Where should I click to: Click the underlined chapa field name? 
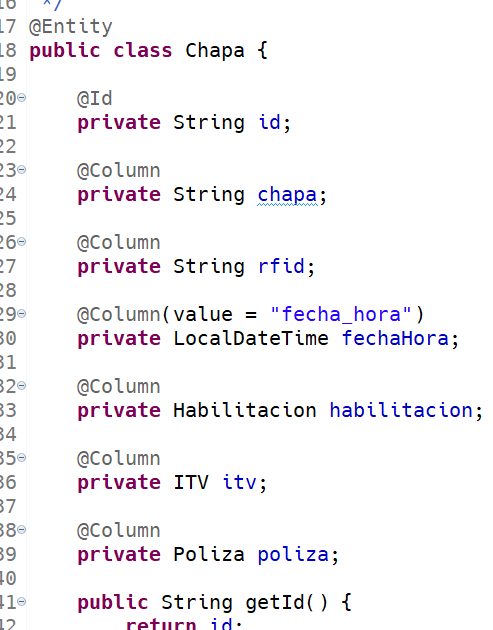click(287, 195)
